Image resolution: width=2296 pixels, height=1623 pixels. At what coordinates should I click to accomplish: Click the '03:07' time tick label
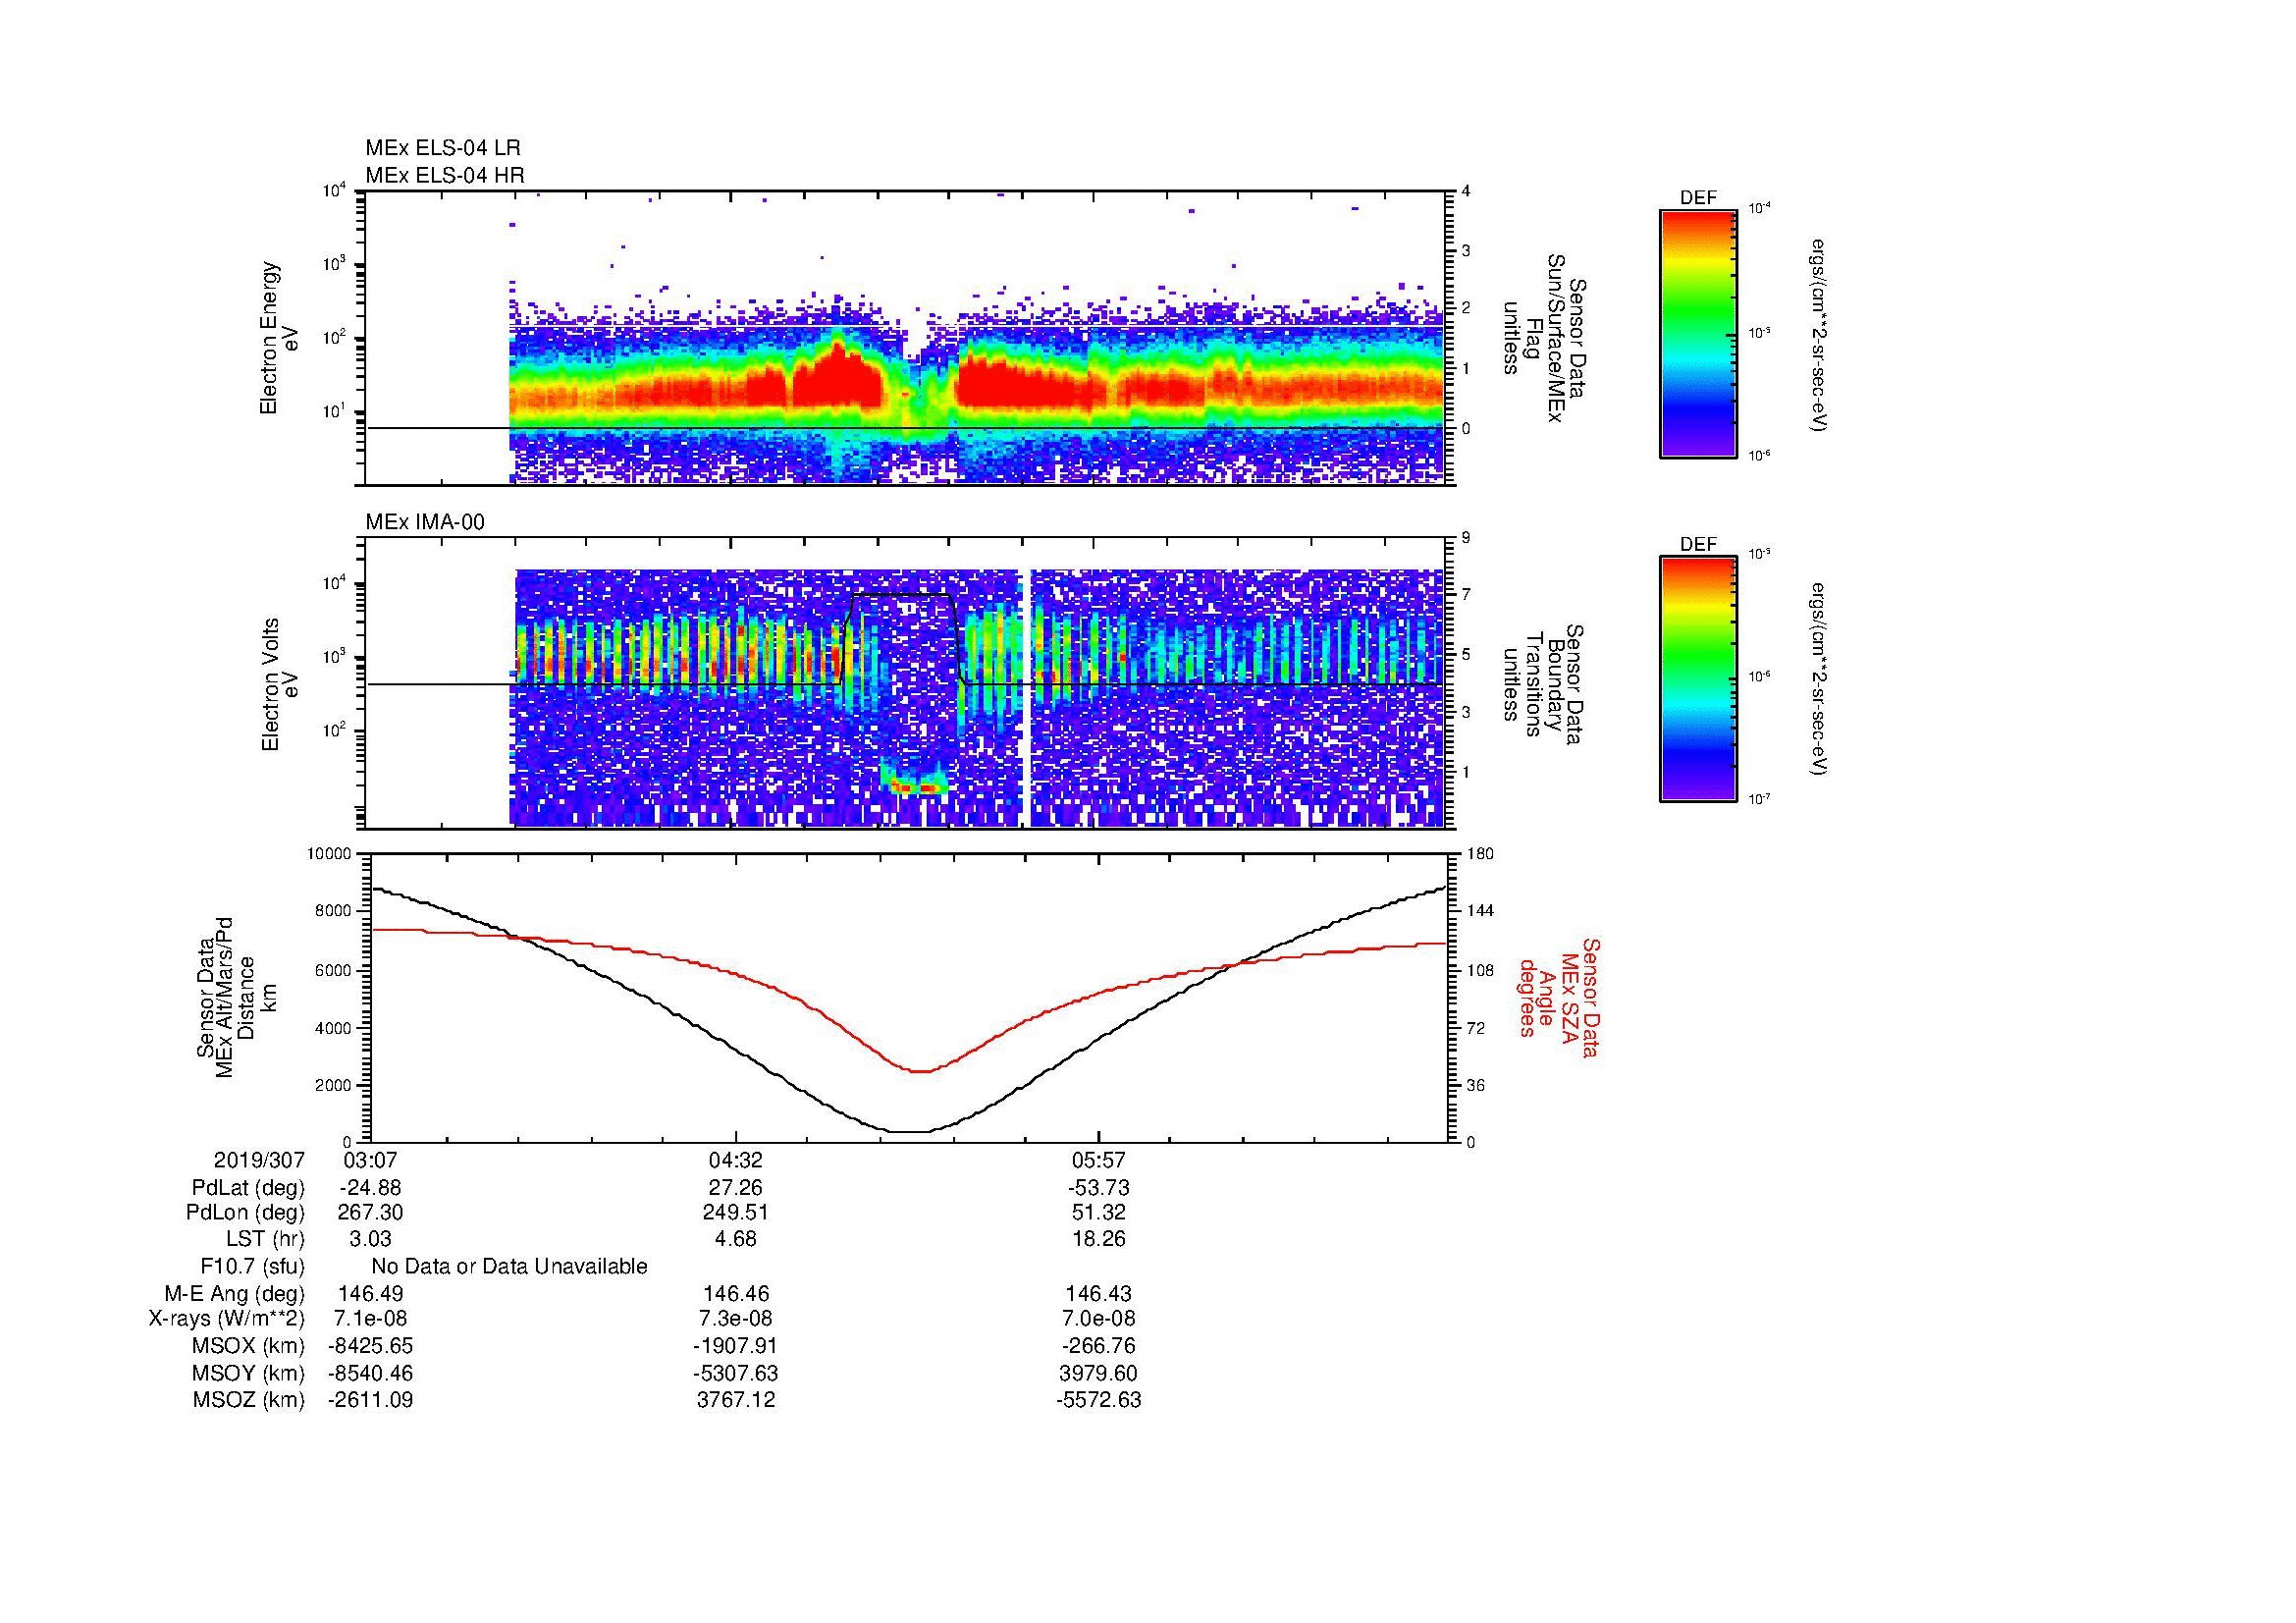(370, 1160)
